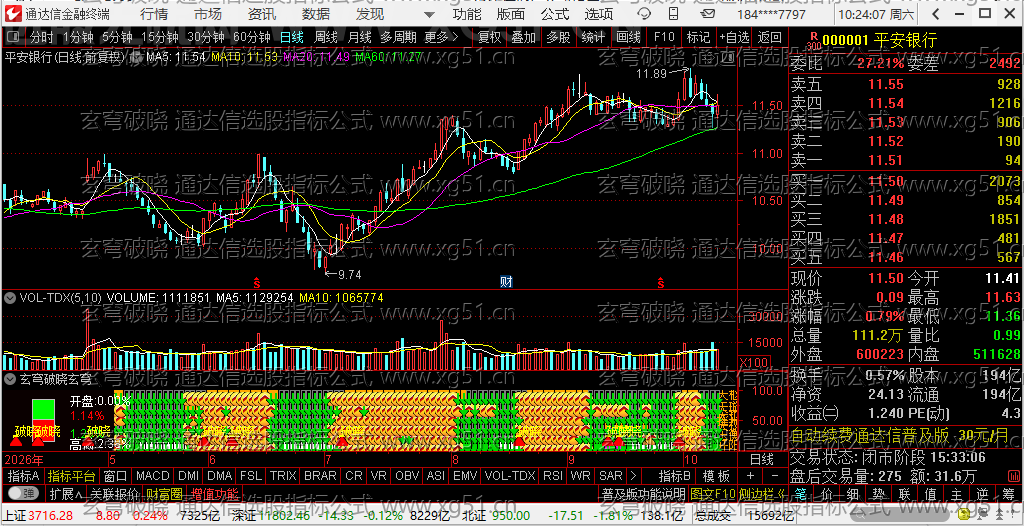The width and height of the screenshot is (1024, 526).
Task: Click the 返回 button
Action: [x=770, y=37]
